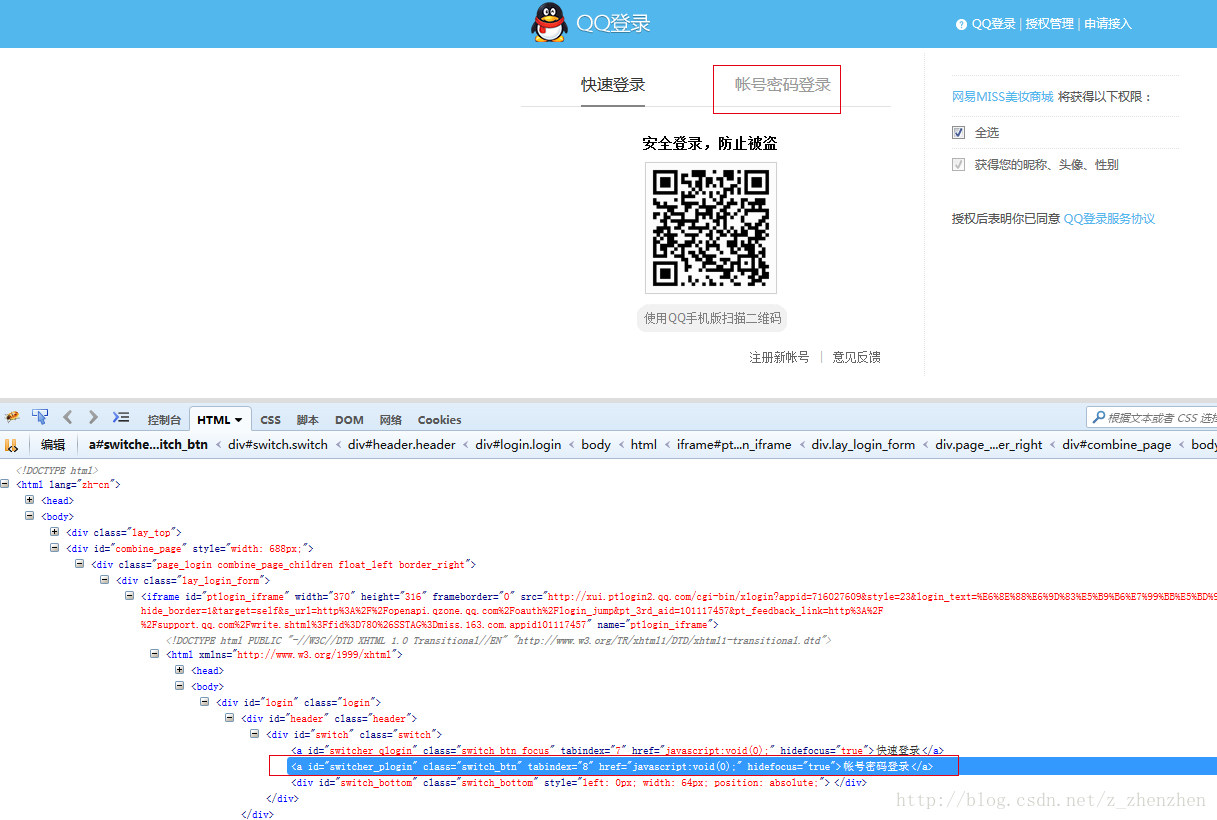Image resolution: width=1217 pixels, height=820 pixels.
Task: Select breadcrumb a#switche...itch_btn
Action: (149, 445)
